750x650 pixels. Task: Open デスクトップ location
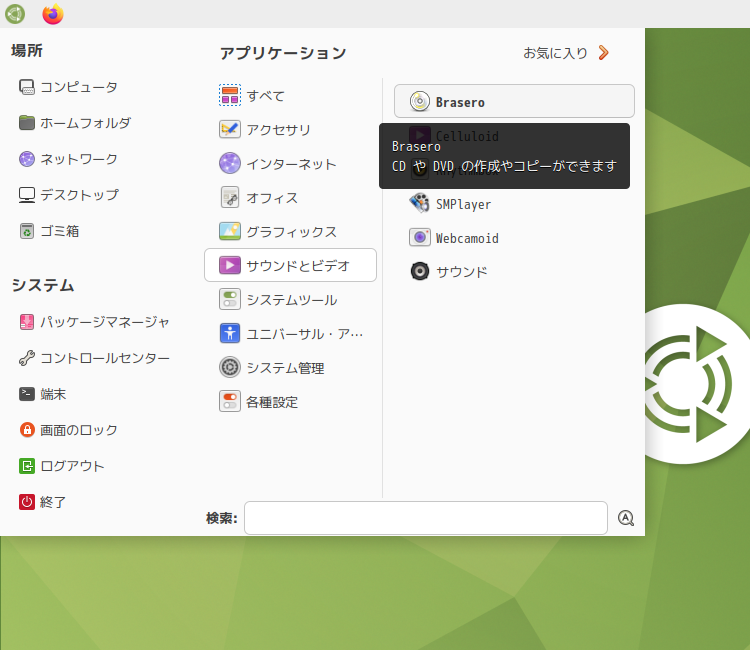click(x=69, y=195)
